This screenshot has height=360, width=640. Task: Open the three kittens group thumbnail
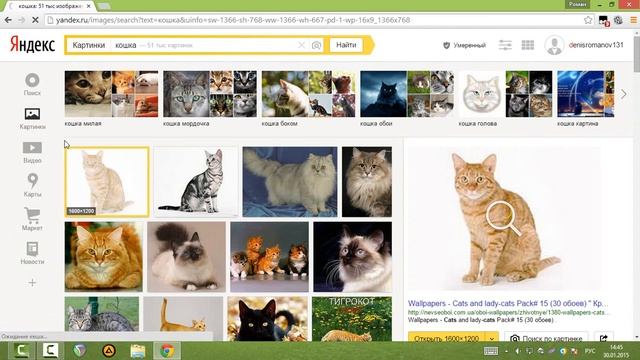(x=269, y=257)
